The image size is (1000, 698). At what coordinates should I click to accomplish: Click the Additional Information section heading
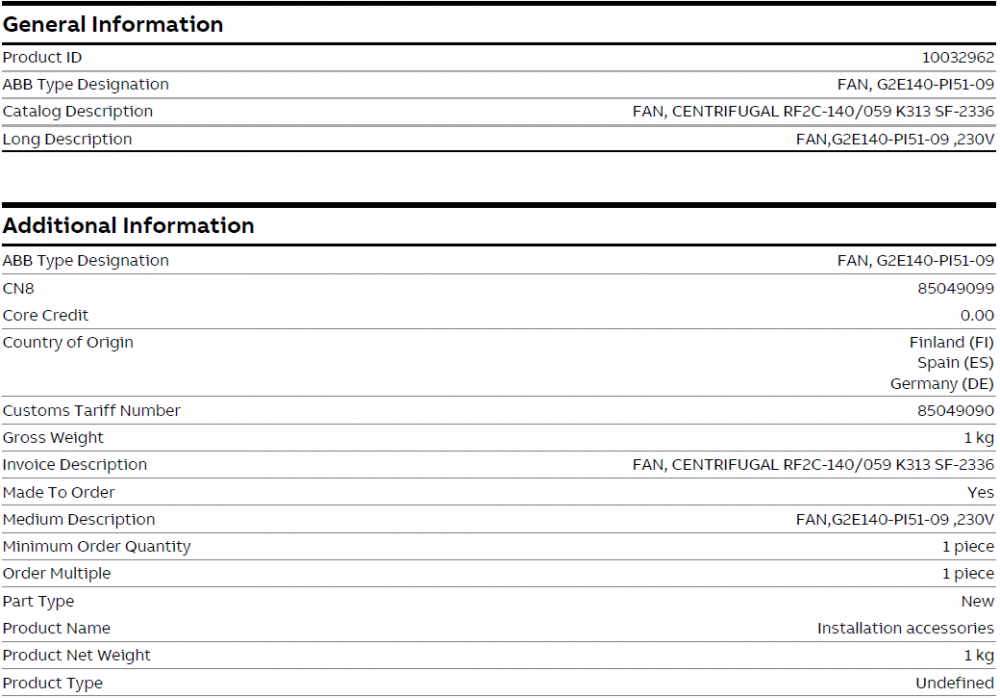click(x=128, y=226)
